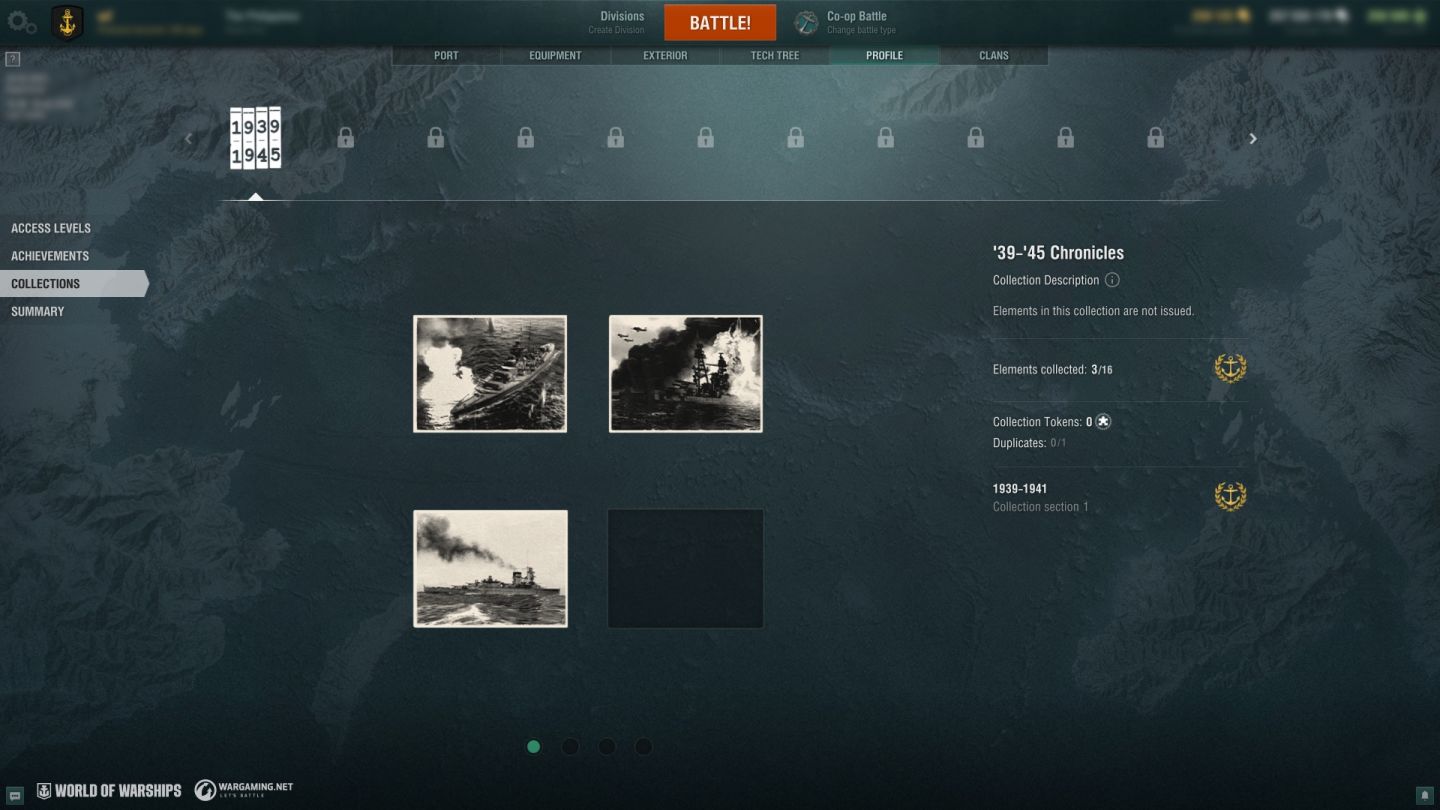
Task: Click the first locked collection padlock
Action: tap(346, 138)
